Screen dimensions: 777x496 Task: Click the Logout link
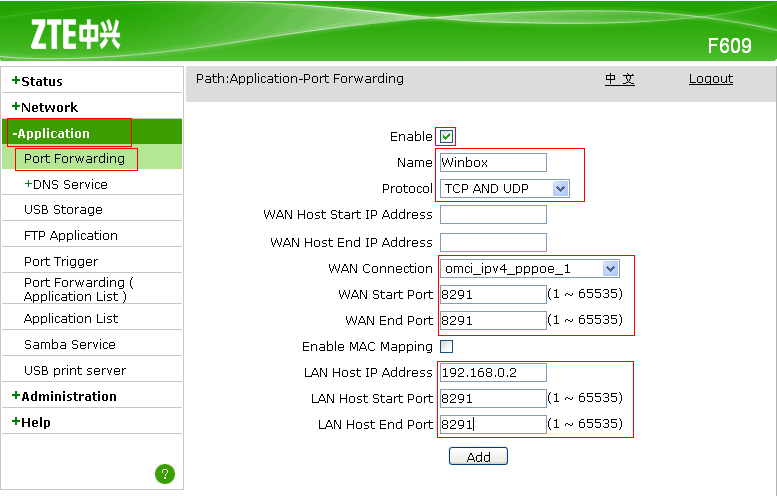click(711, 79)
